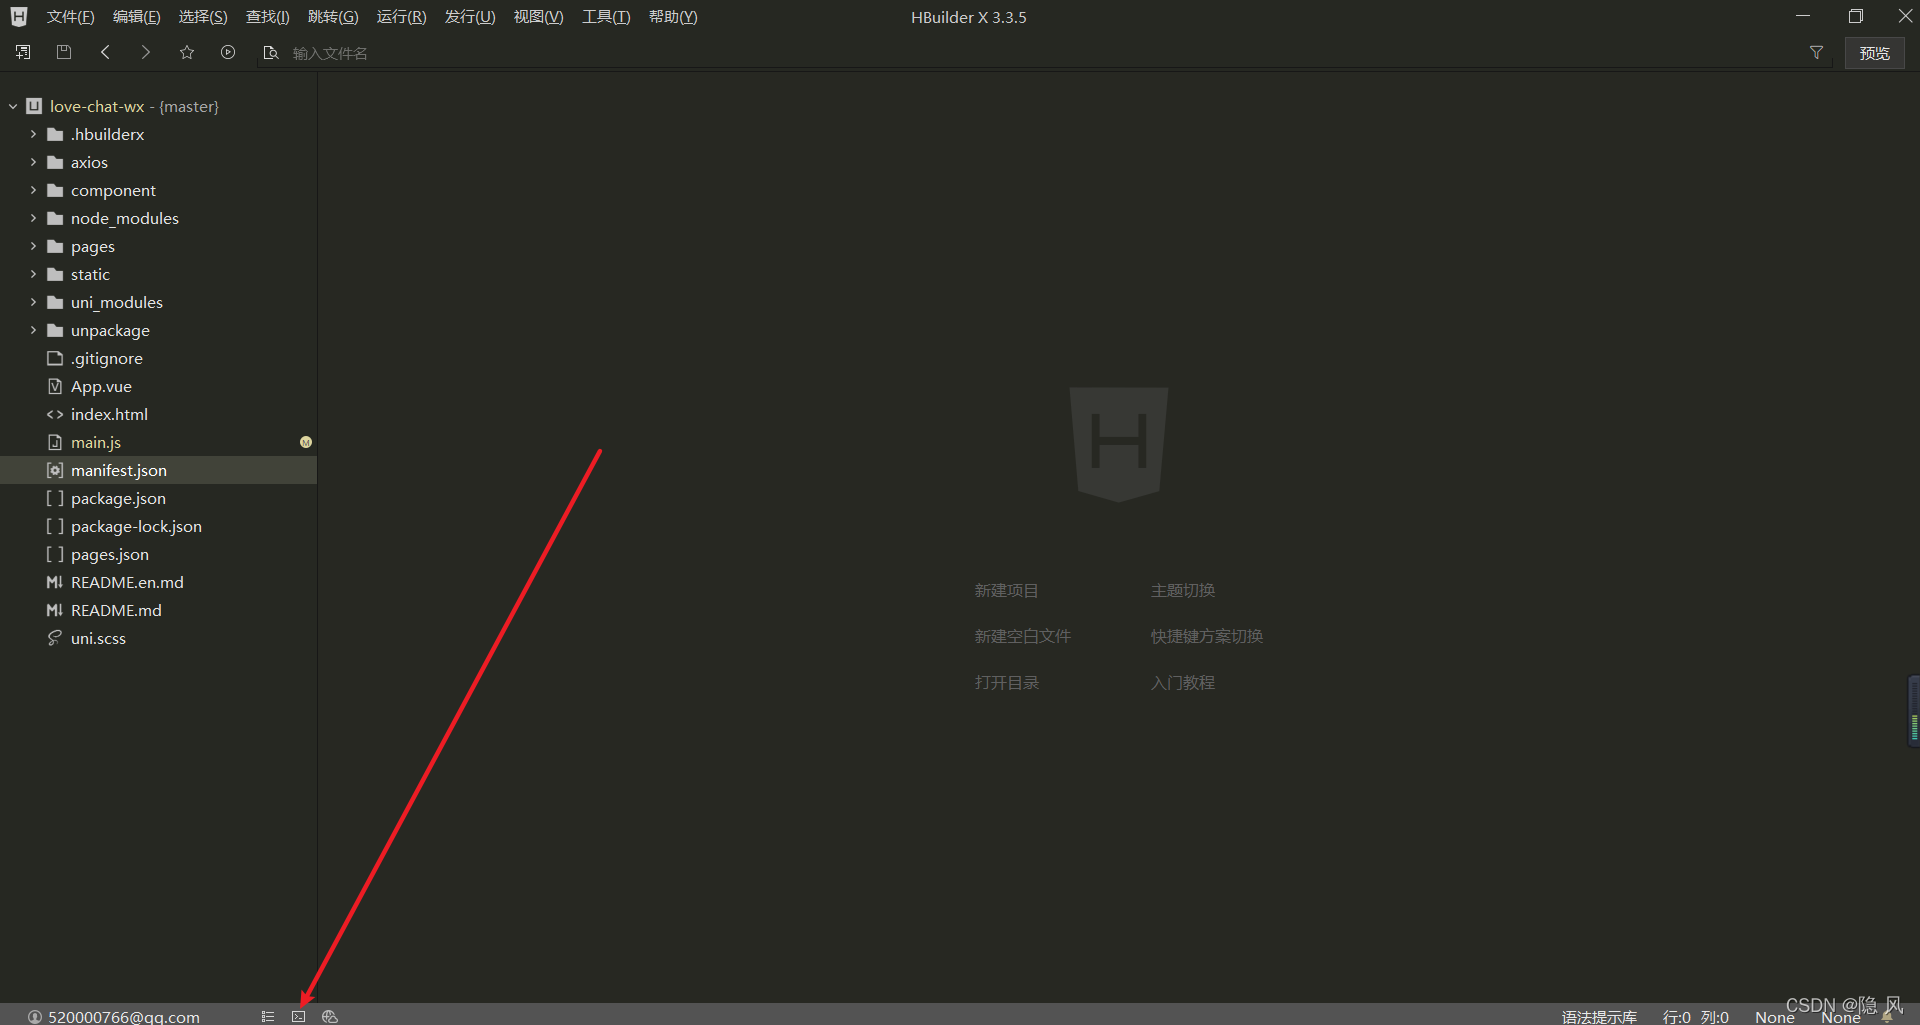
Task: Open the 编辑(E) menu
Action: [136, 17]
